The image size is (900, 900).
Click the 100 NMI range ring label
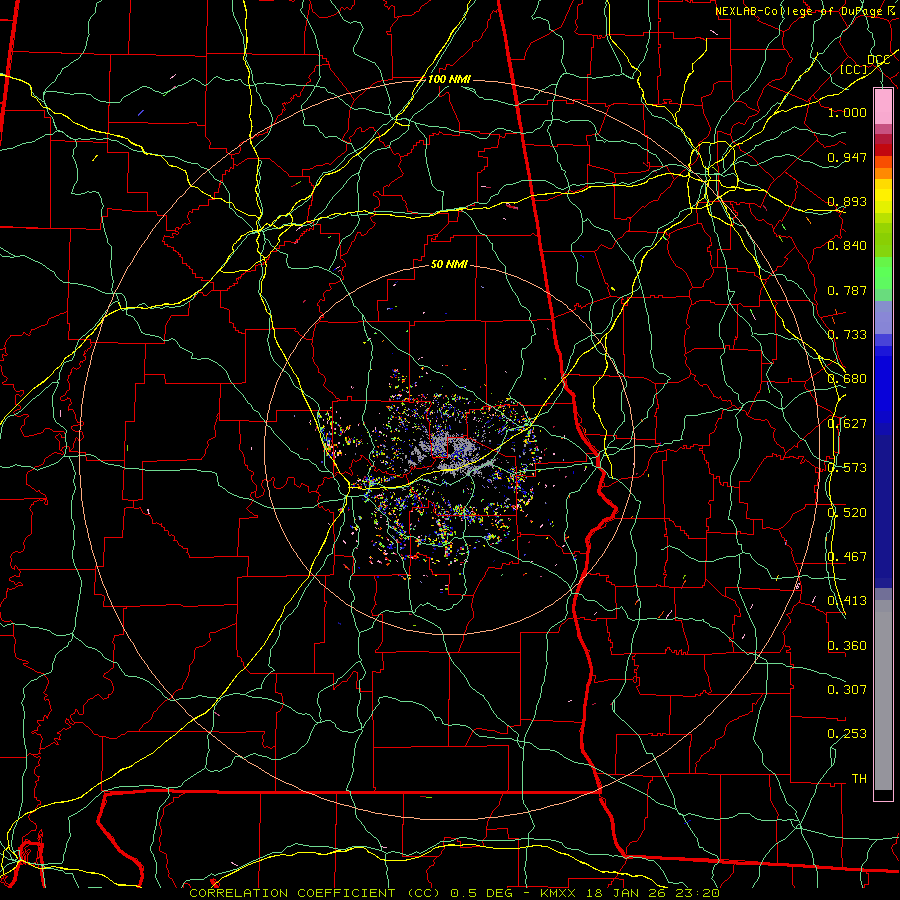click(x=449, y=79)
